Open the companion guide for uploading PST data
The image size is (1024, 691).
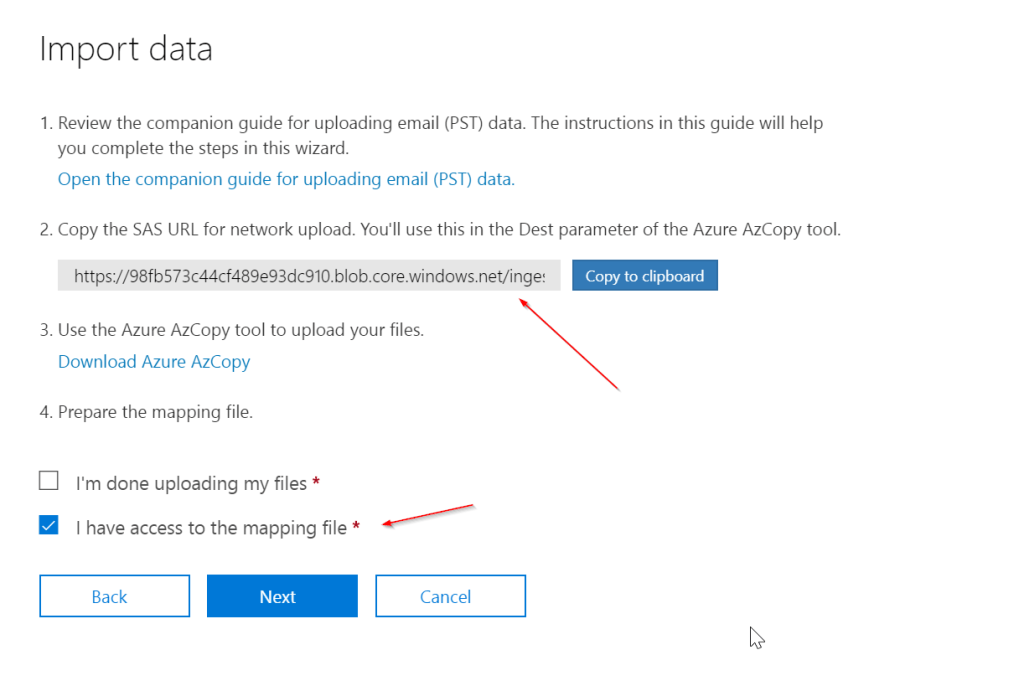[x=286, y=180]
